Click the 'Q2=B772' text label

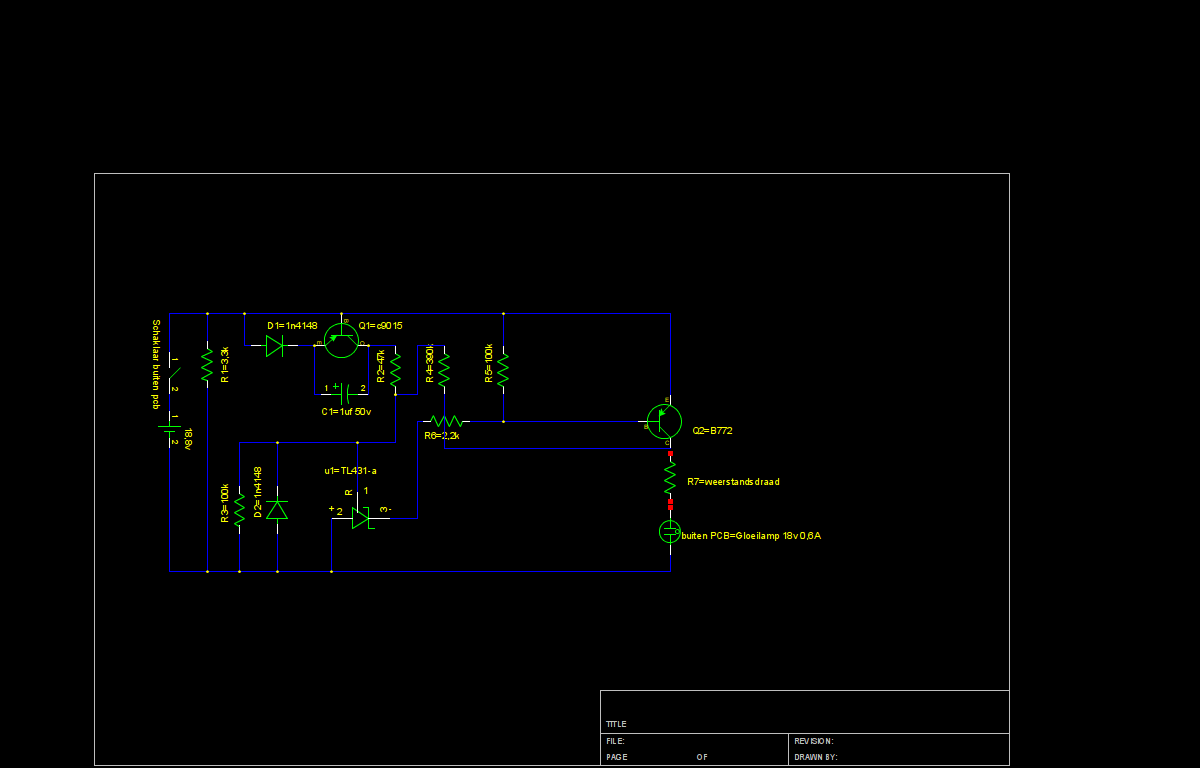click(714, 430)
